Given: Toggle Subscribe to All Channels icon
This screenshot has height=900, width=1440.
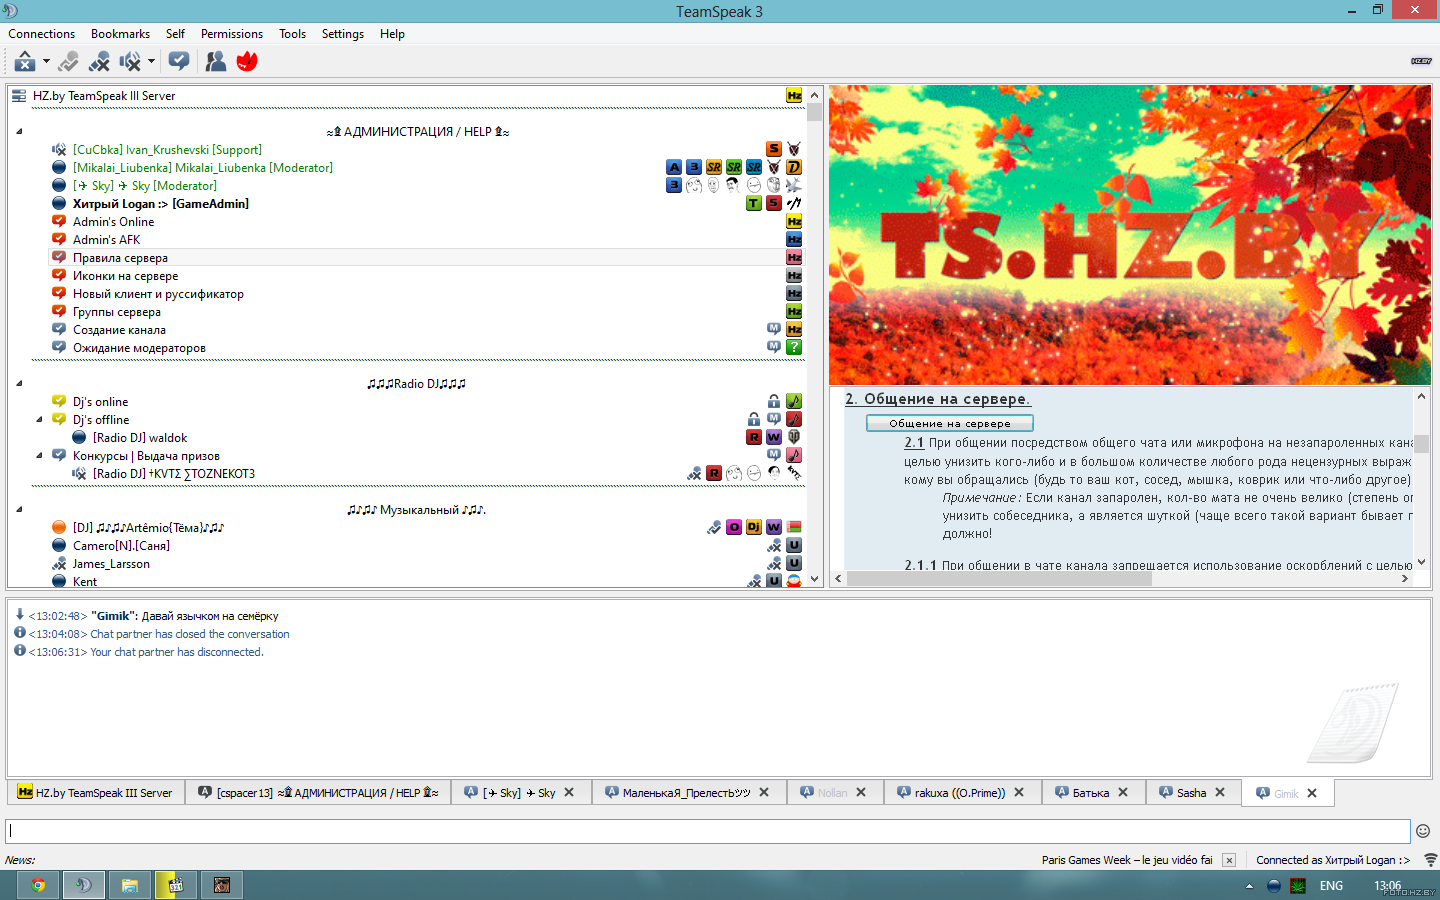Looking at the screenshot, I should click(x=179, y=62).
